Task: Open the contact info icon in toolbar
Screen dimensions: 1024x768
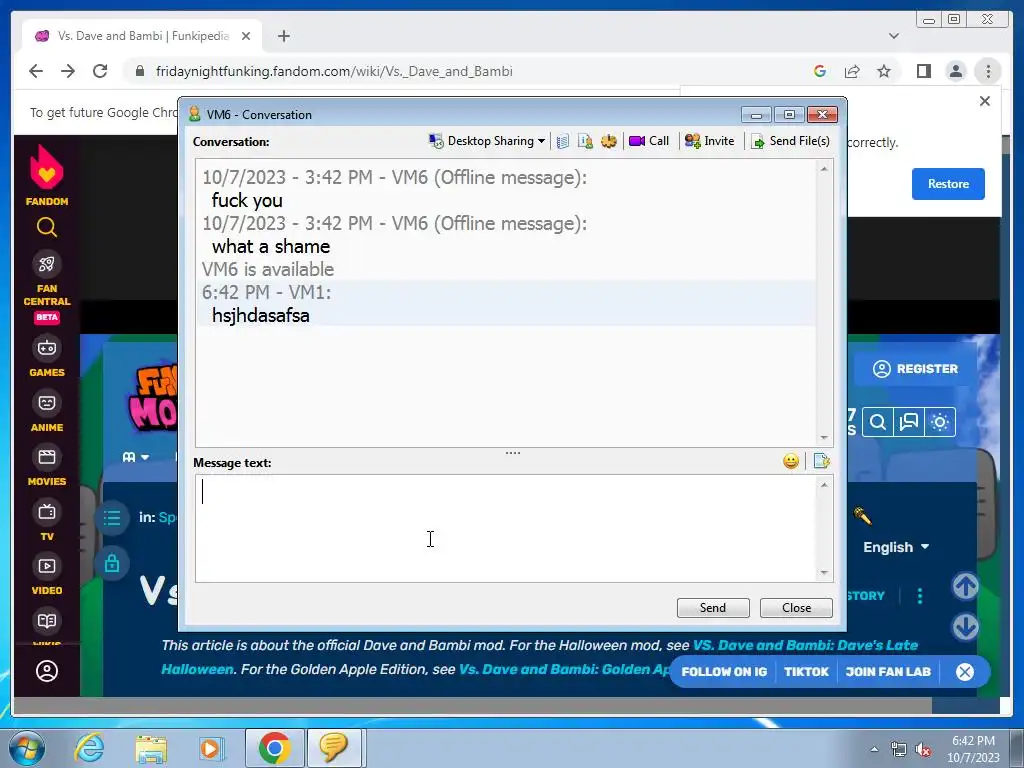Action: (585, 141)
